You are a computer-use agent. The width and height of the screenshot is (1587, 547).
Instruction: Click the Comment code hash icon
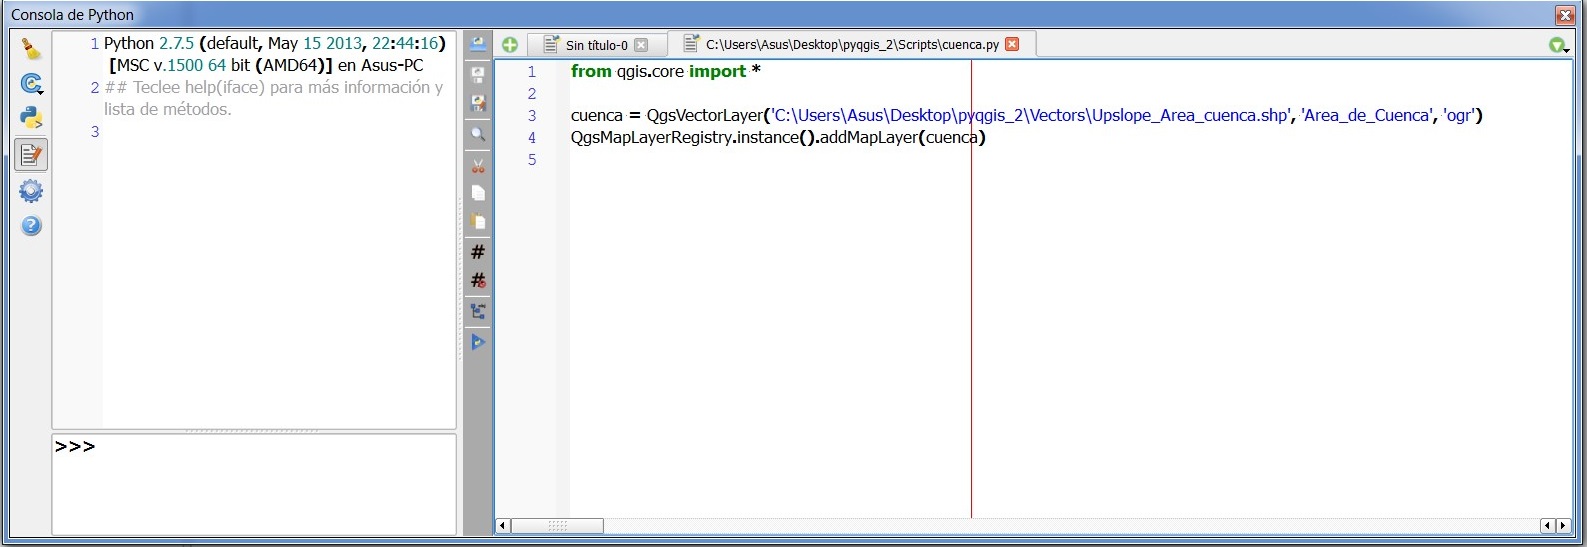[478, 252]
